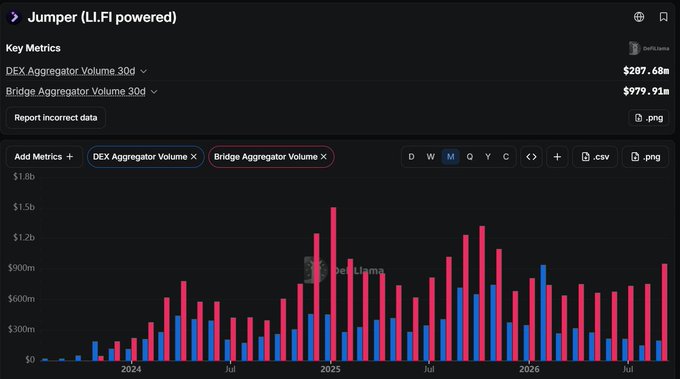
Task: Open the website globe icon
Action: tap(639, 17)
